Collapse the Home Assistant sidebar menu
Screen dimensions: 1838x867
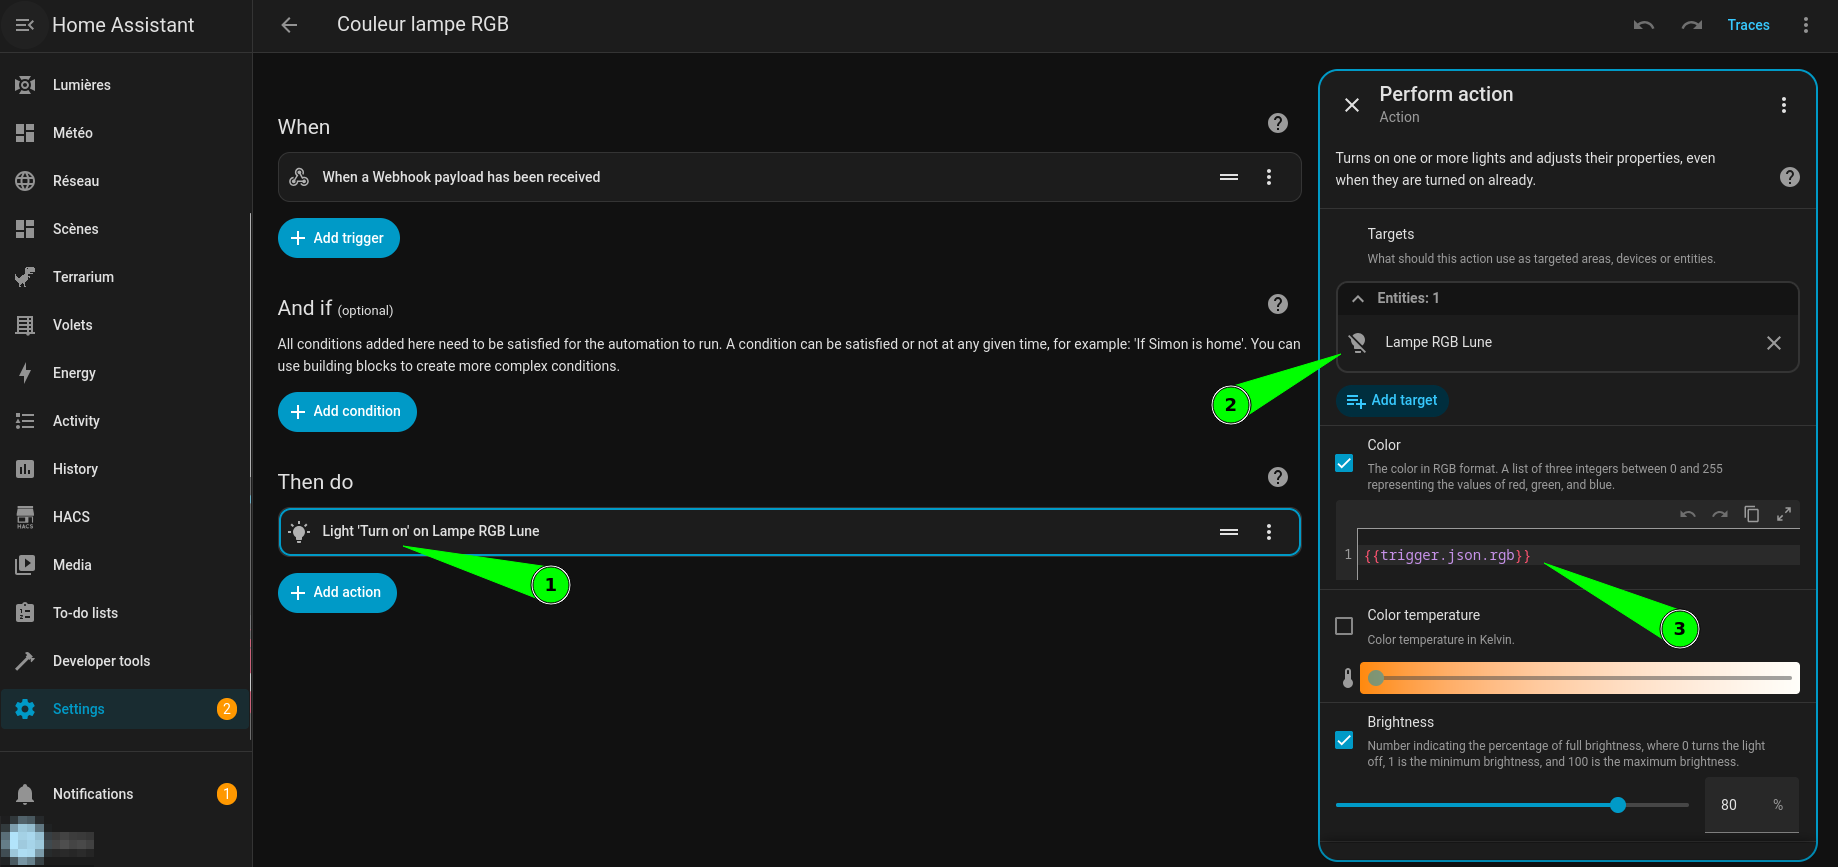click(25, 25)
